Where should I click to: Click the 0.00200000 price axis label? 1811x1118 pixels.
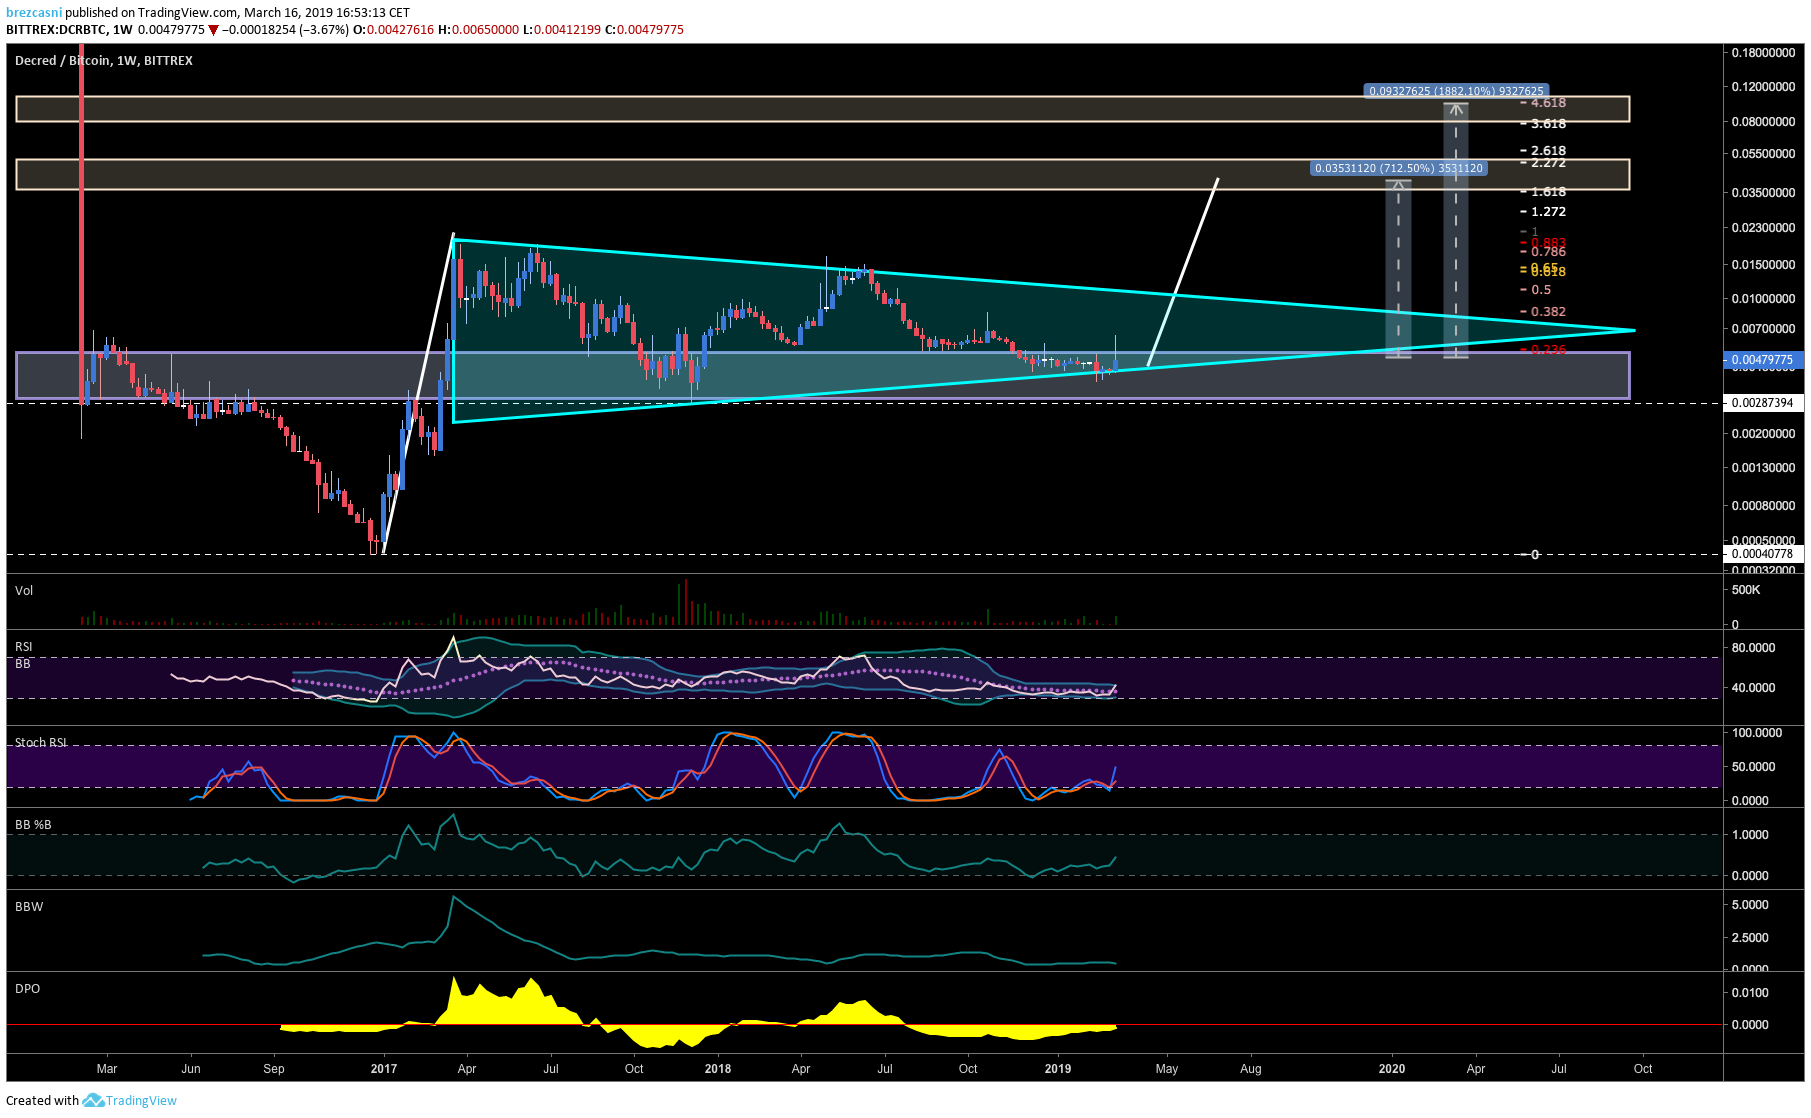[x=1763, y=434]
